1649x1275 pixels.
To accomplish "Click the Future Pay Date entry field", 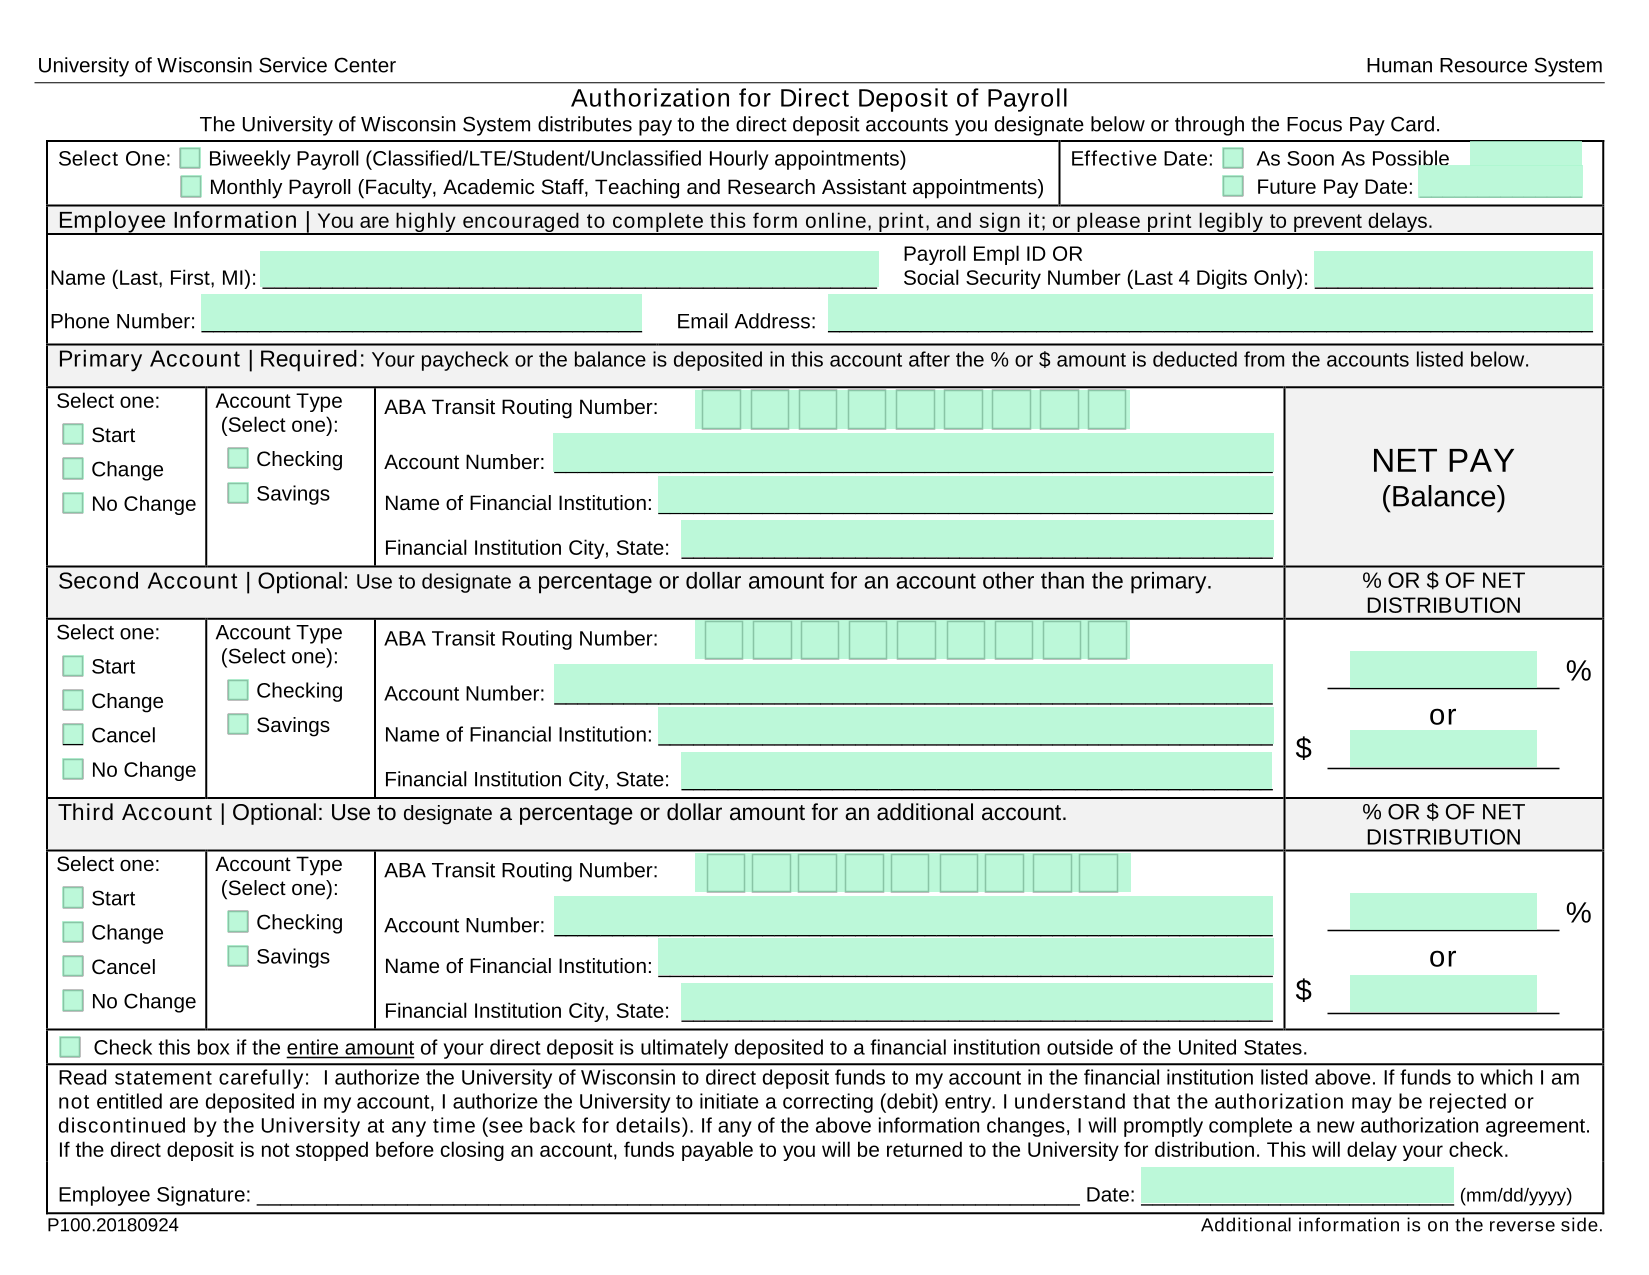I will pyautogui.click(x=1501, y=182).
